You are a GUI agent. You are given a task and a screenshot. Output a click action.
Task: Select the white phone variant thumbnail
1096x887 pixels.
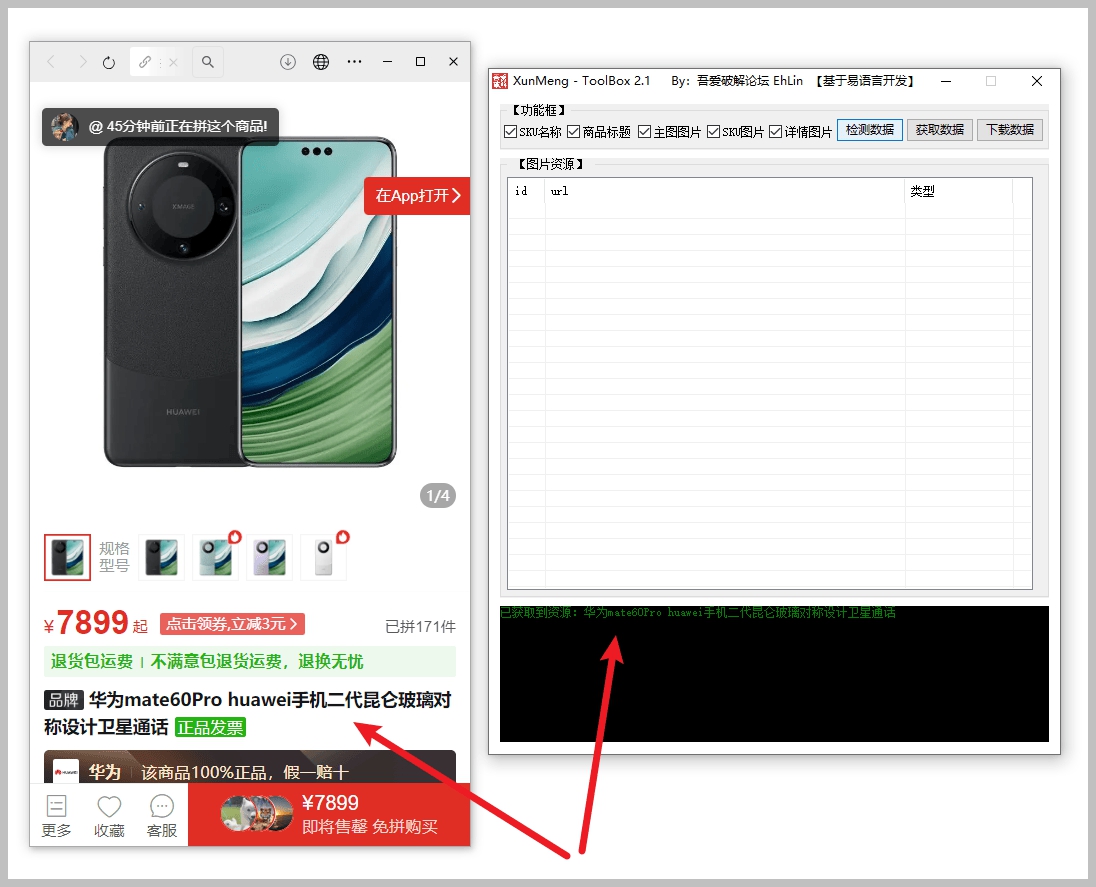coord(323,557)
